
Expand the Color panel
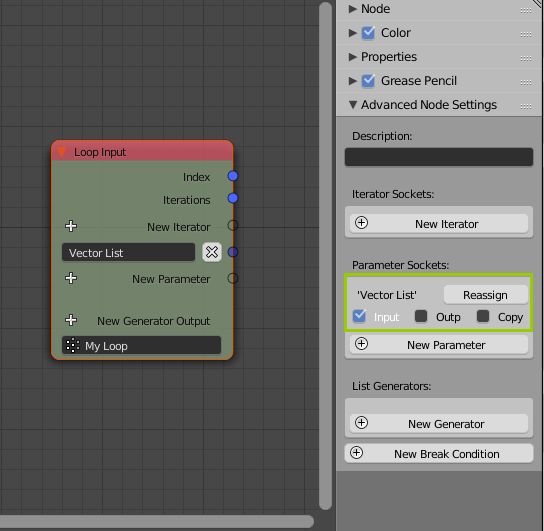click(352, 33)
